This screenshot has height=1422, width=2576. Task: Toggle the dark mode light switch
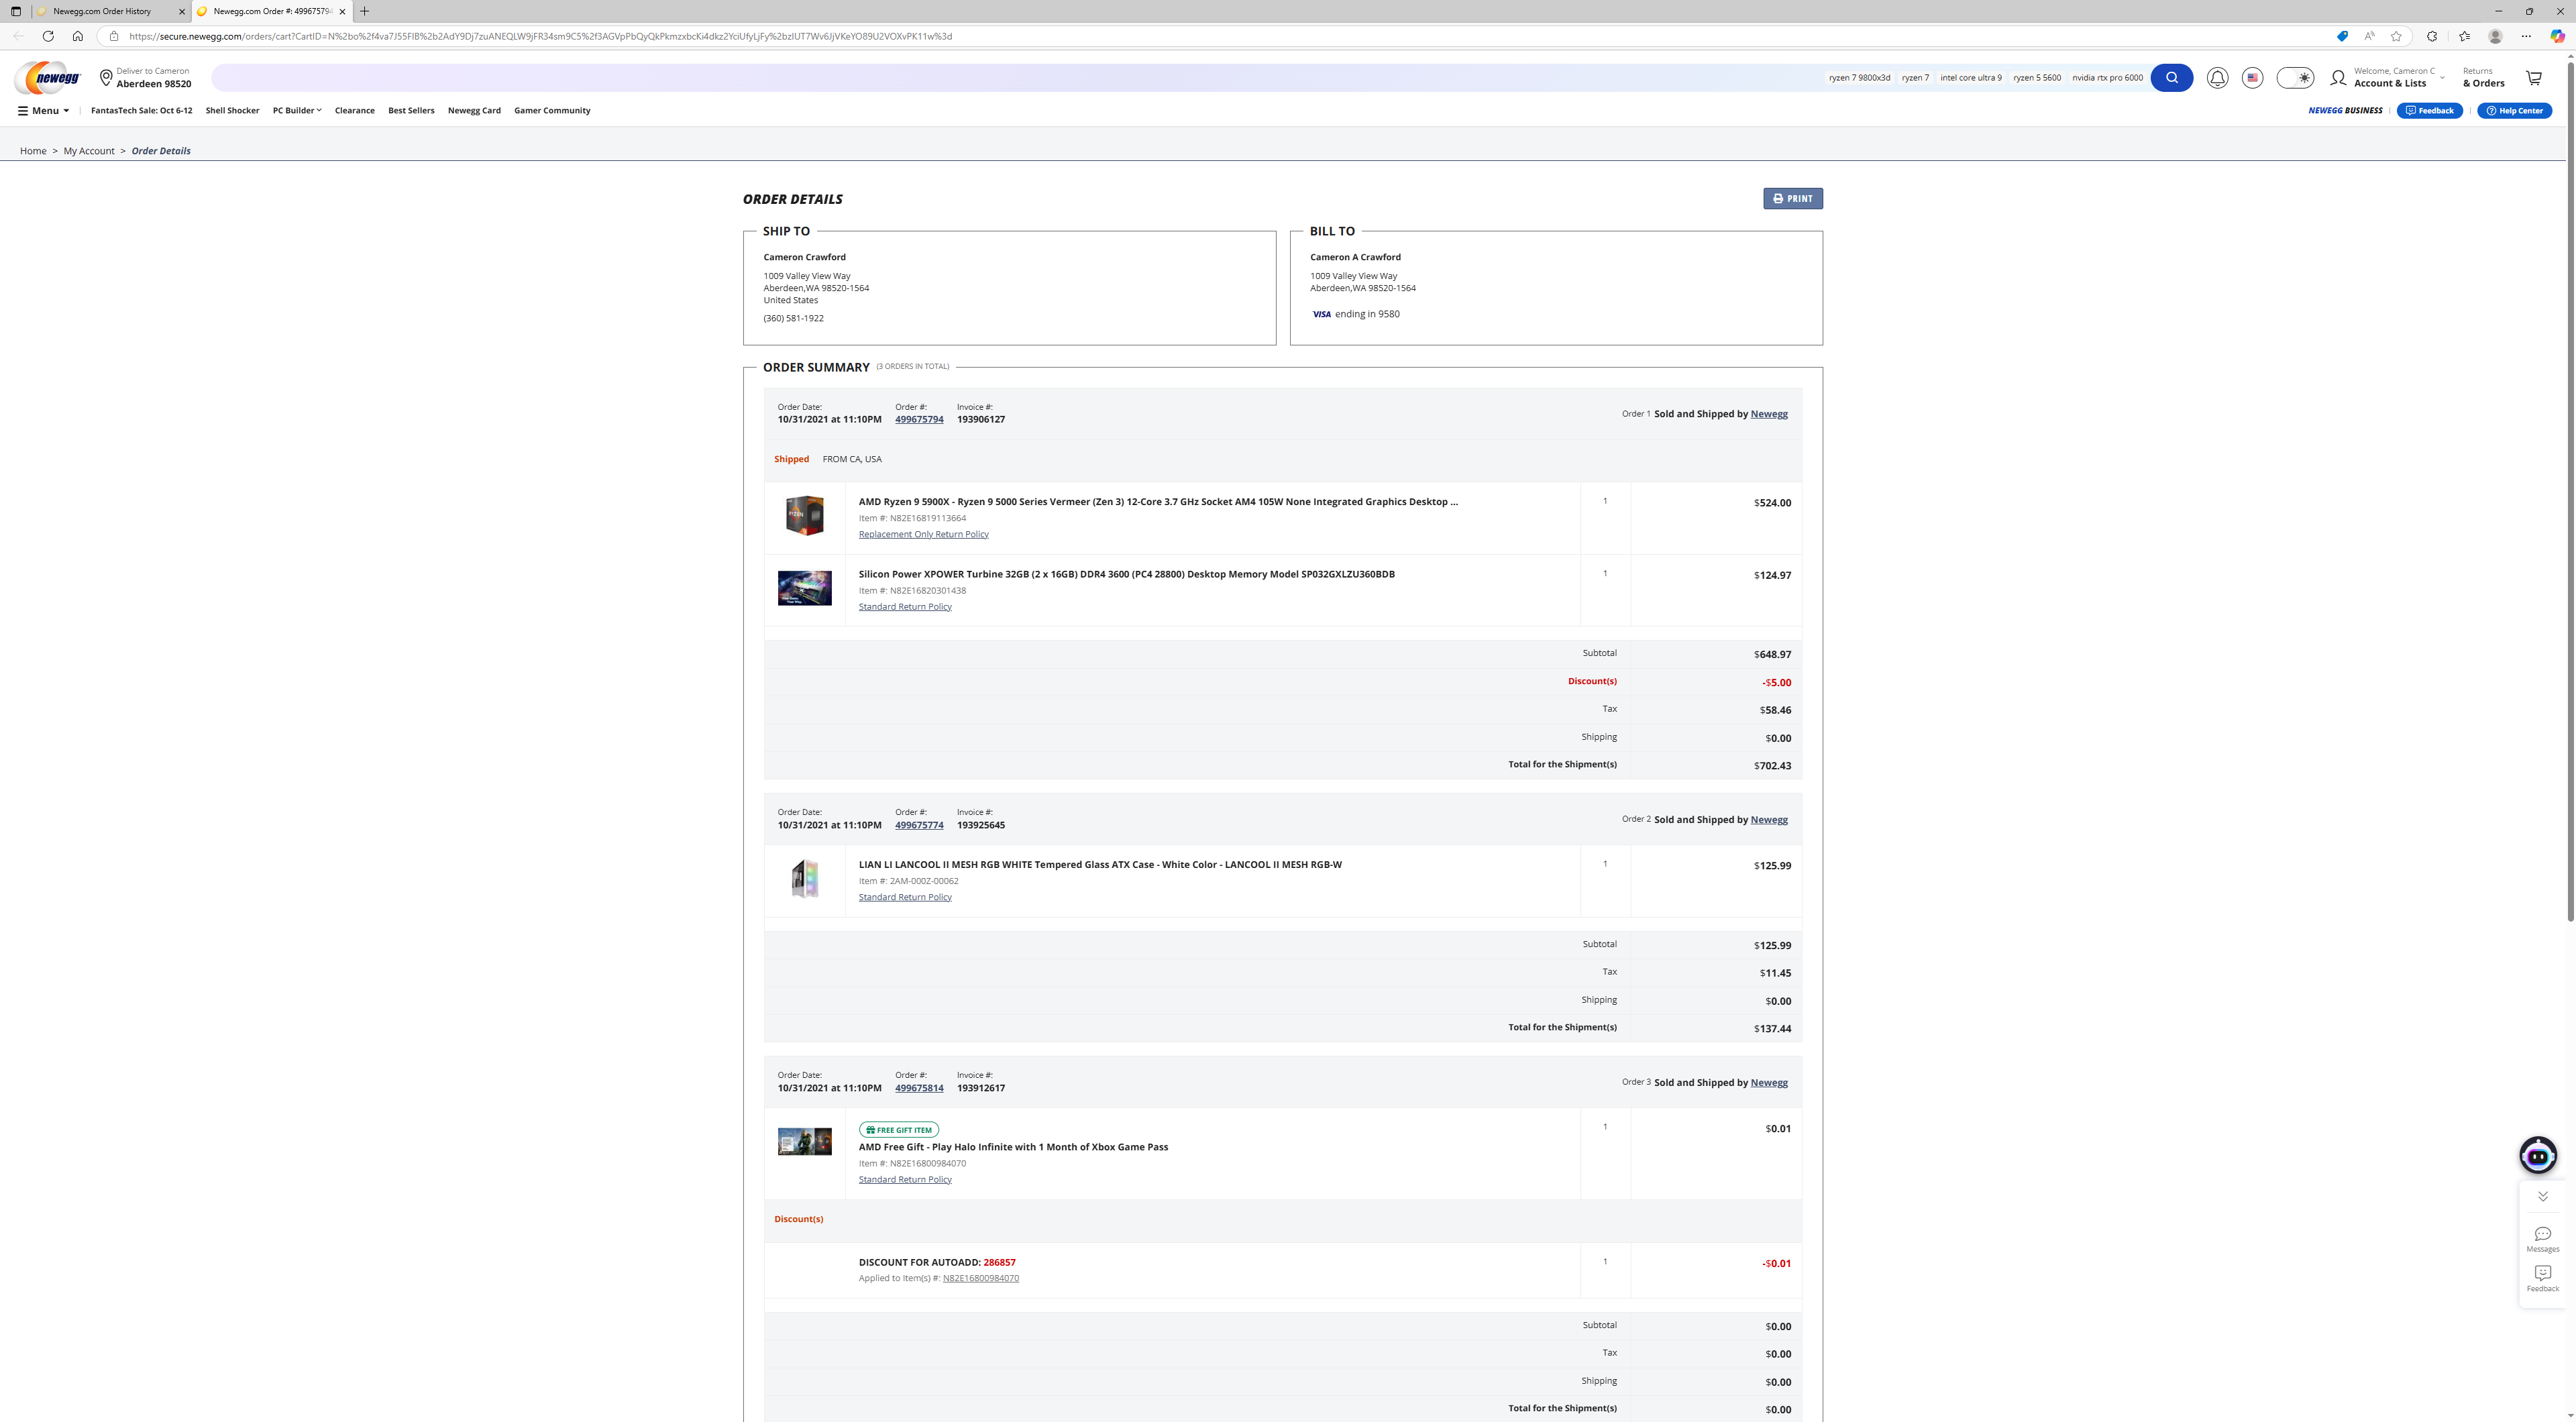click(2295, 78)
